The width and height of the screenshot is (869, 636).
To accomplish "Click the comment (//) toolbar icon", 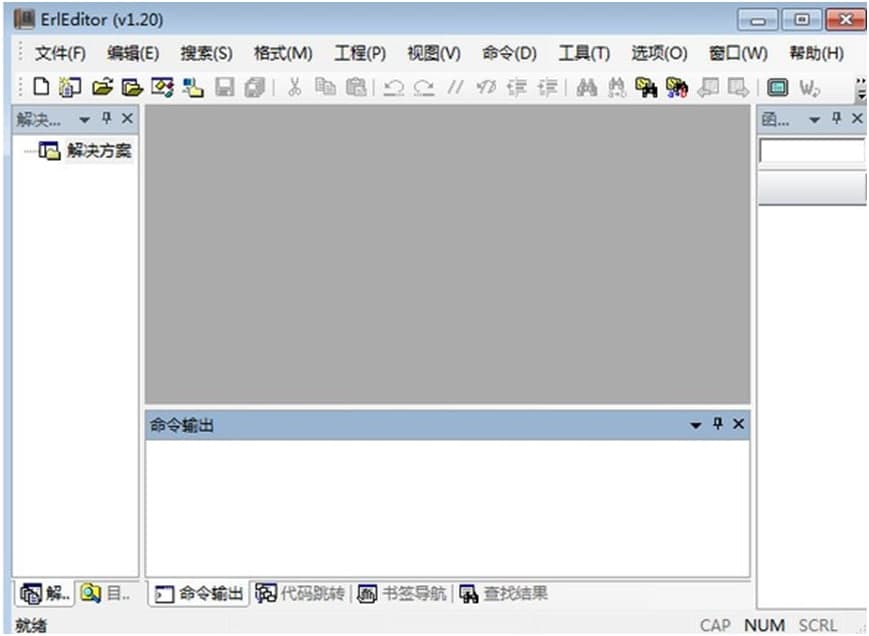I will (455, 88).
